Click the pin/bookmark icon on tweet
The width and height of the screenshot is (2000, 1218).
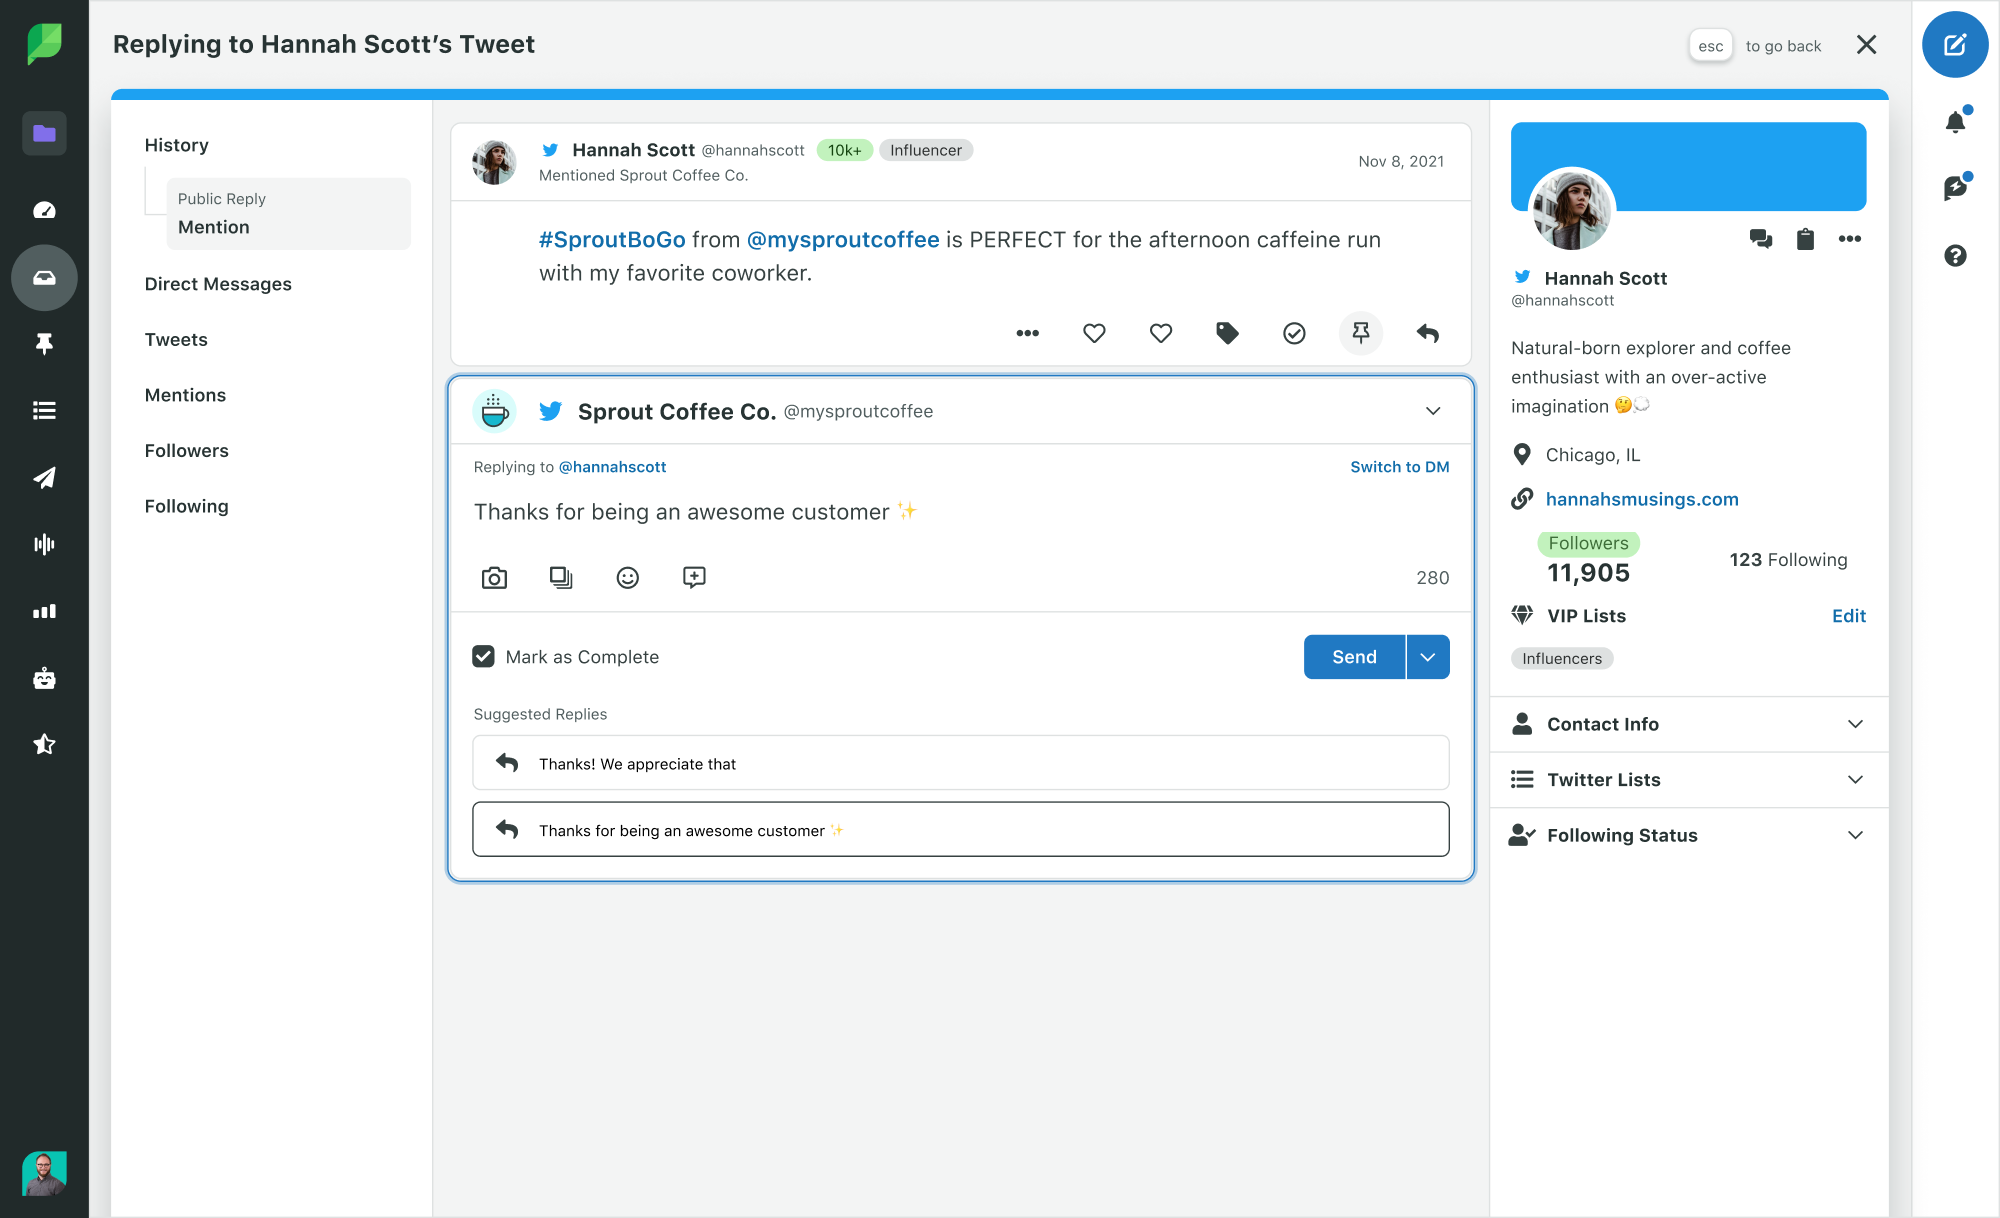1360,331
